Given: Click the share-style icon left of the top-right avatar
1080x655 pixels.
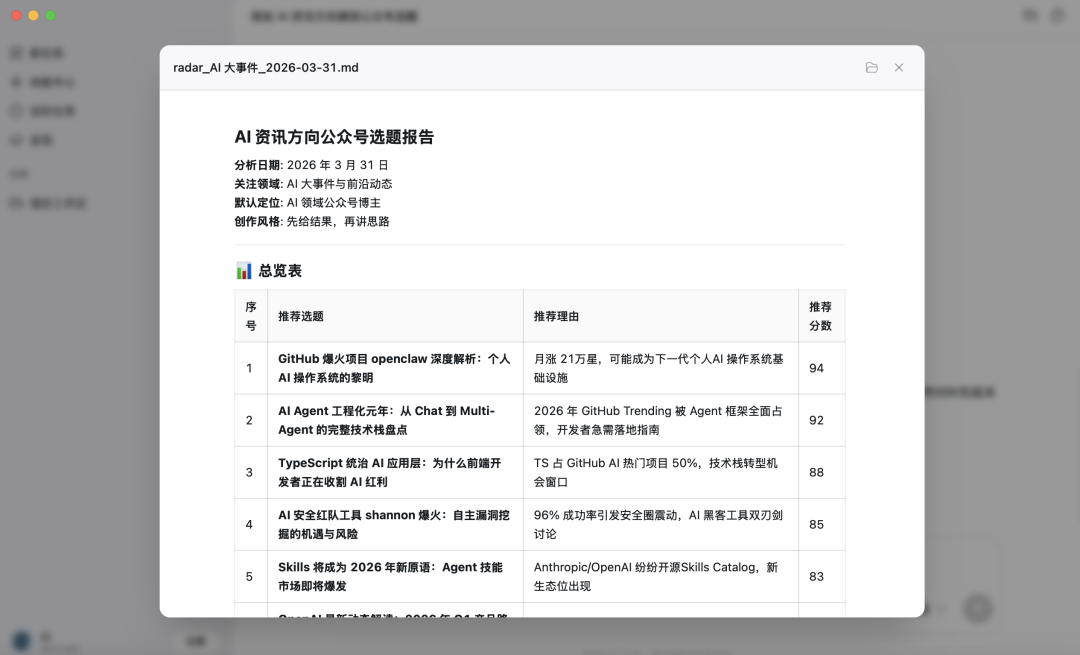Looking at the screenshot, I should tap(1032, 16).
